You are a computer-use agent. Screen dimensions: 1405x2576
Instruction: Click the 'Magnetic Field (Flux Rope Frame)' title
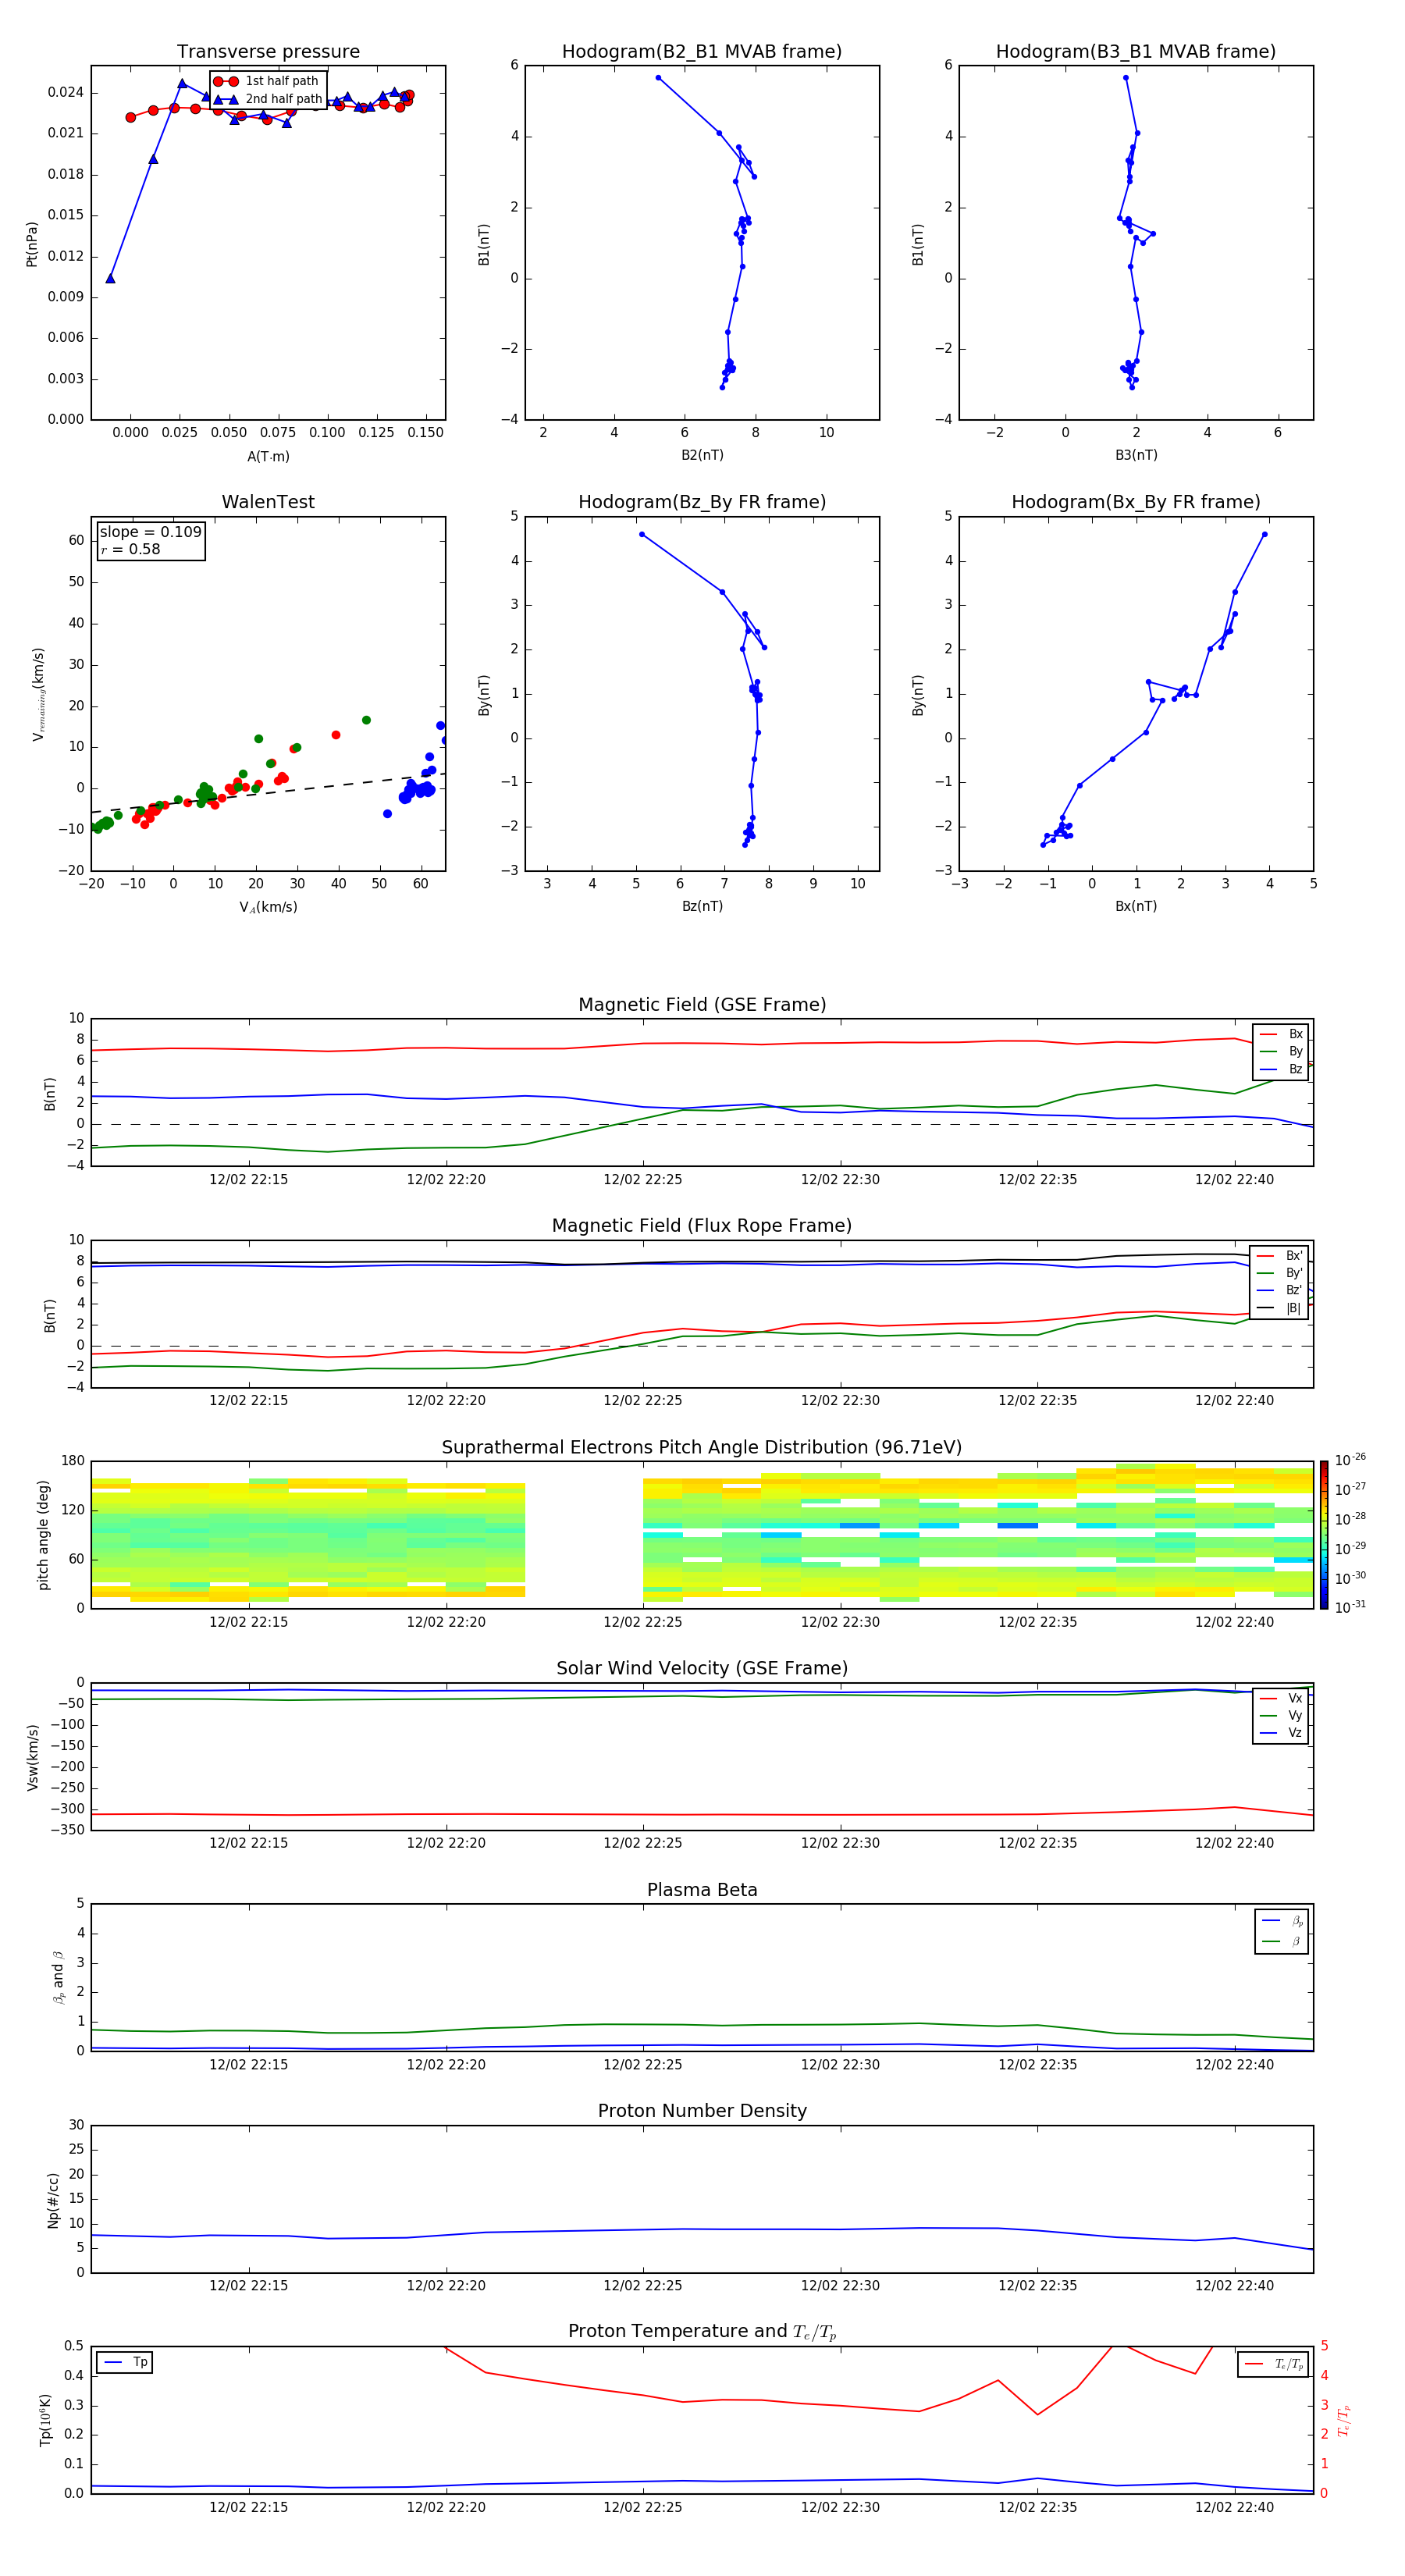[702, 1226]
